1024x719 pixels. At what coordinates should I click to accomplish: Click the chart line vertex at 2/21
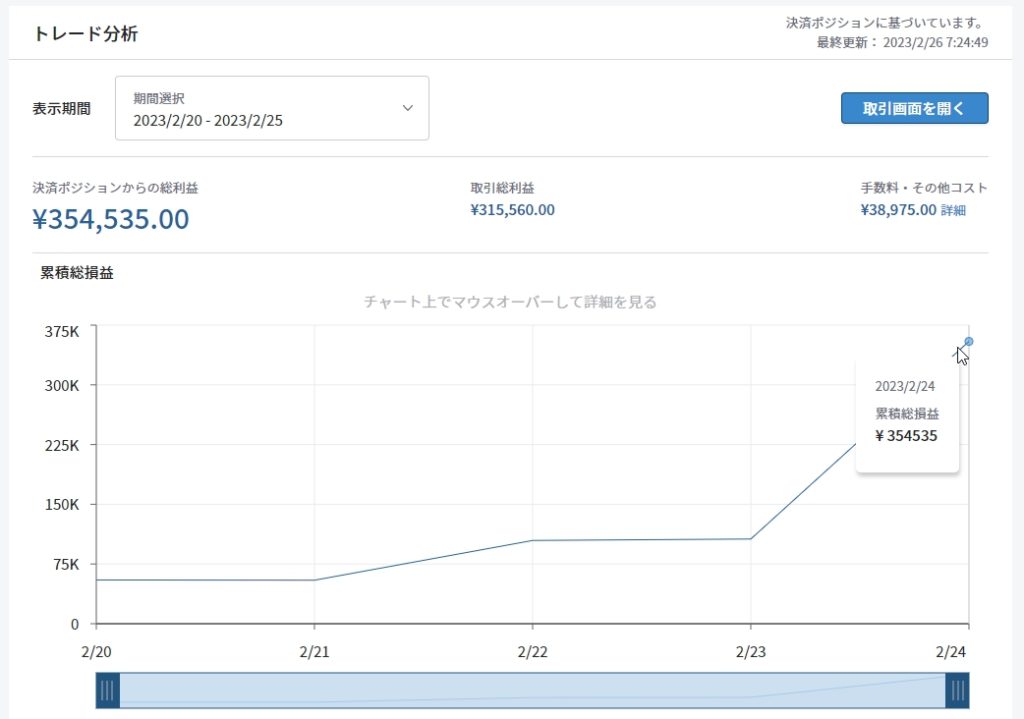click(314, 580)
